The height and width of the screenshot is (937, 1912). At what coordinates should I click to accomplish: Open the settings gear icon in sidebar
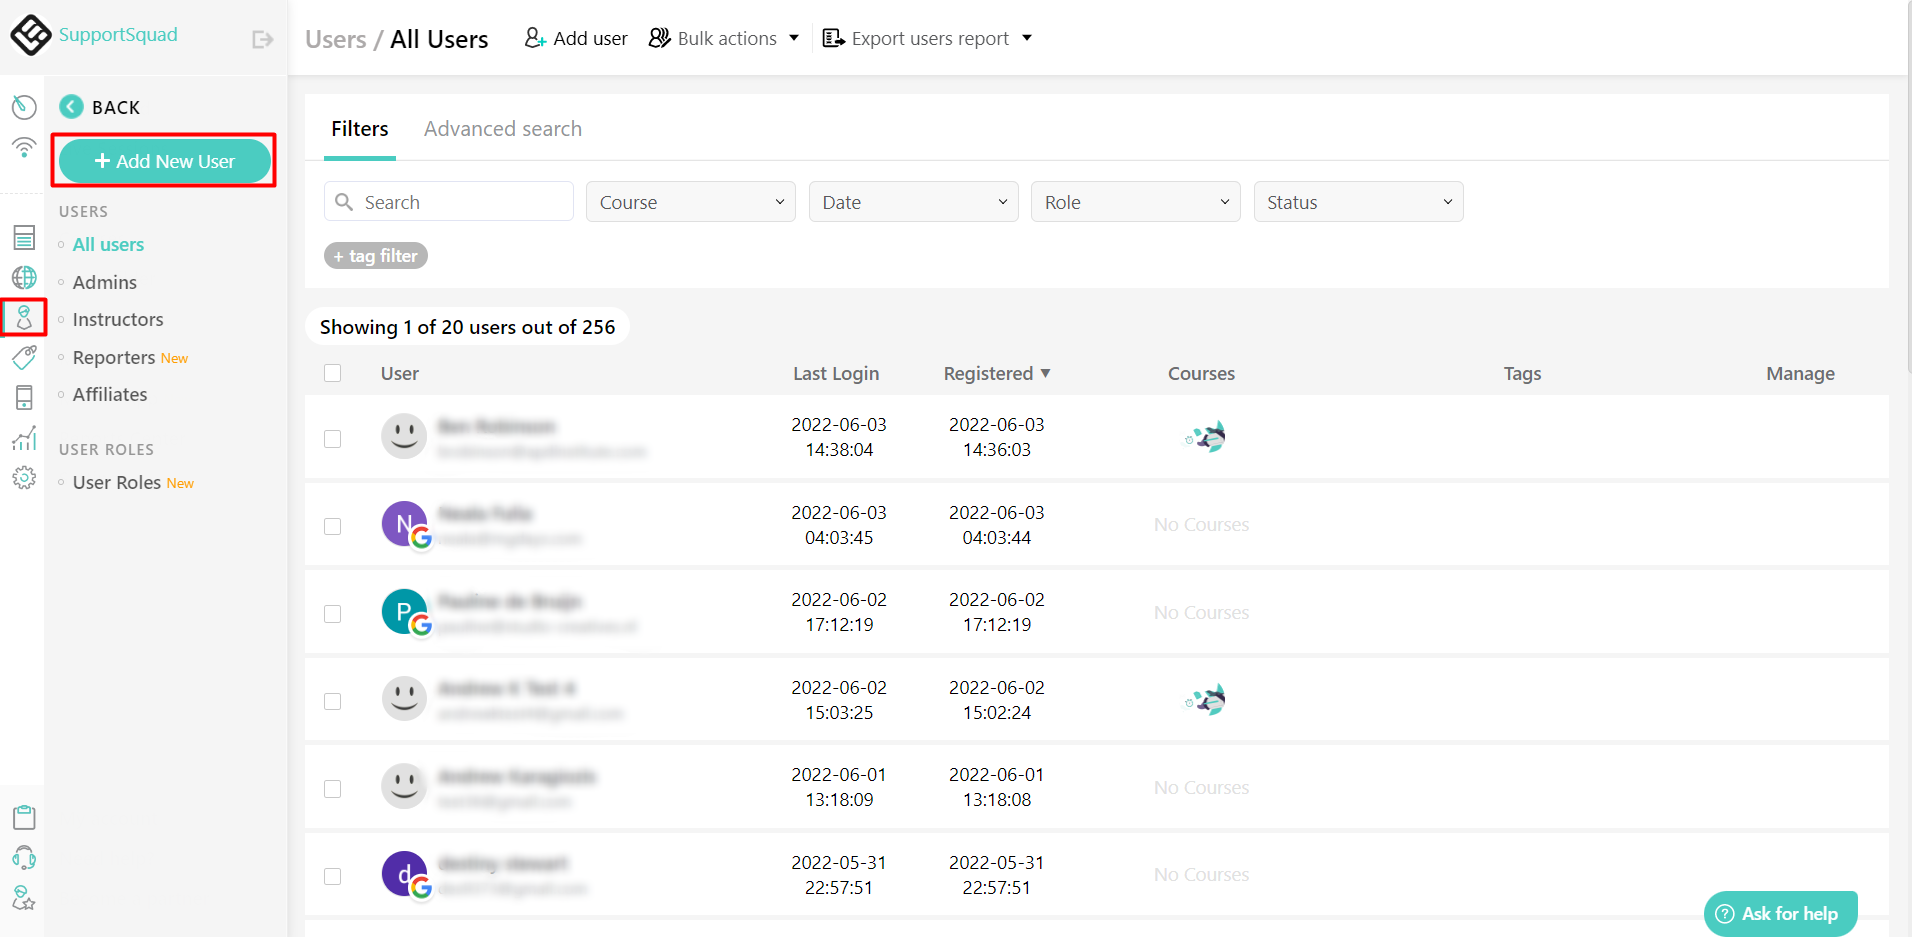pos(24,478)
